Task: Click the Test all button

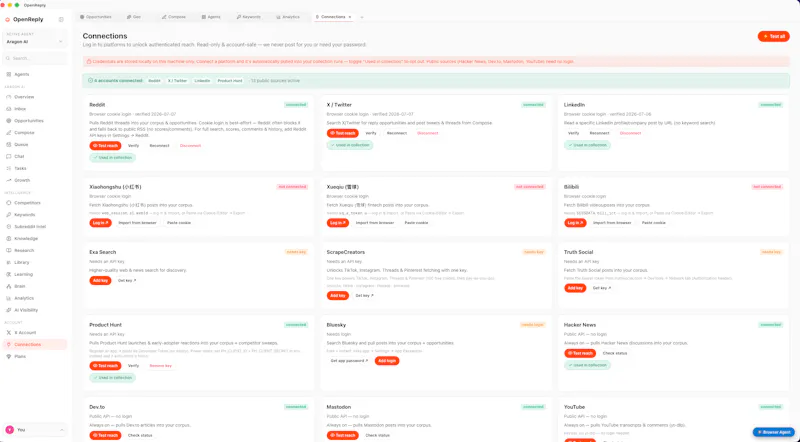Action: (x=773, y=36)
